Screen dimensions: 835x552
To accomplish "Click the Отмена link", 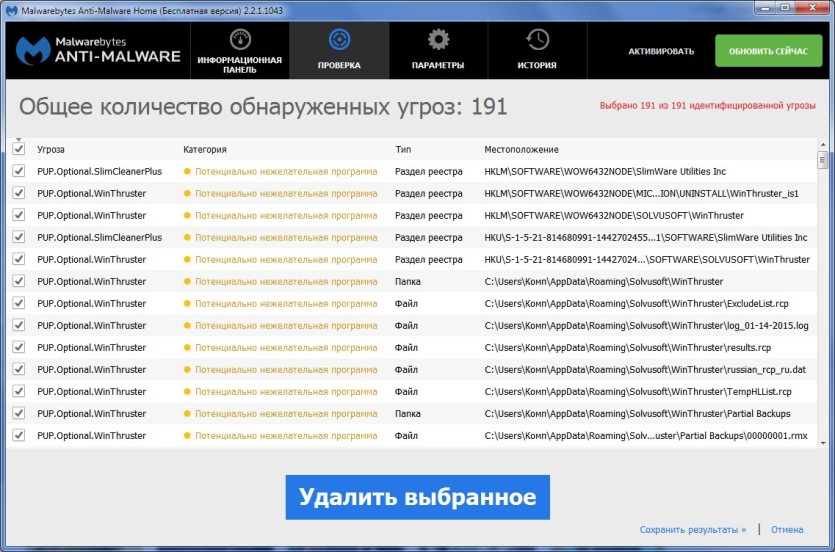I will click(x=787, y=530).
